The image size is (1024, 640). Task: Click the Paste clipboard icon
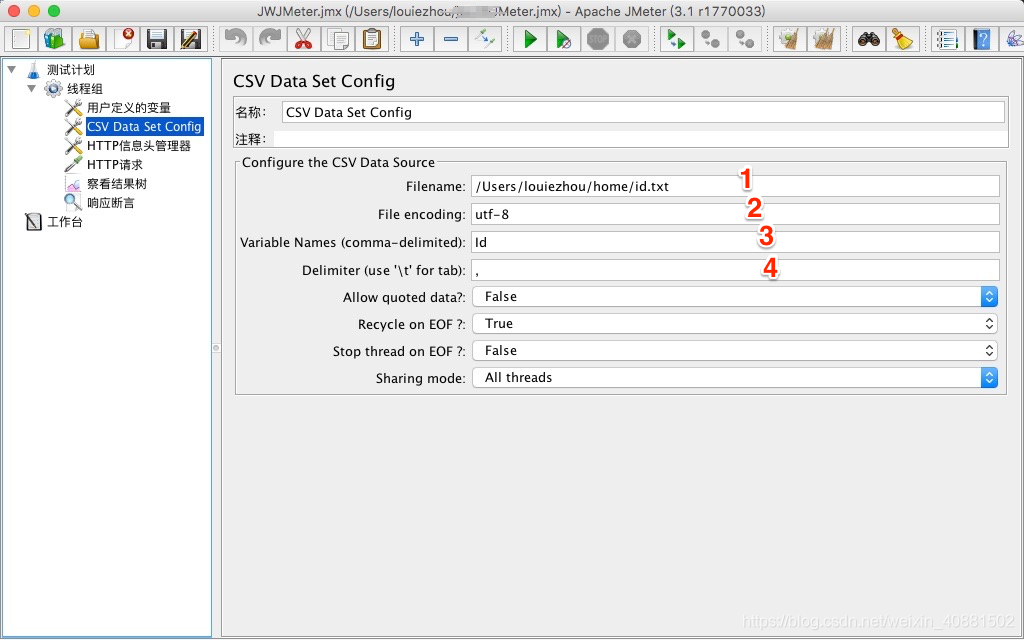[x=372, y=39]
